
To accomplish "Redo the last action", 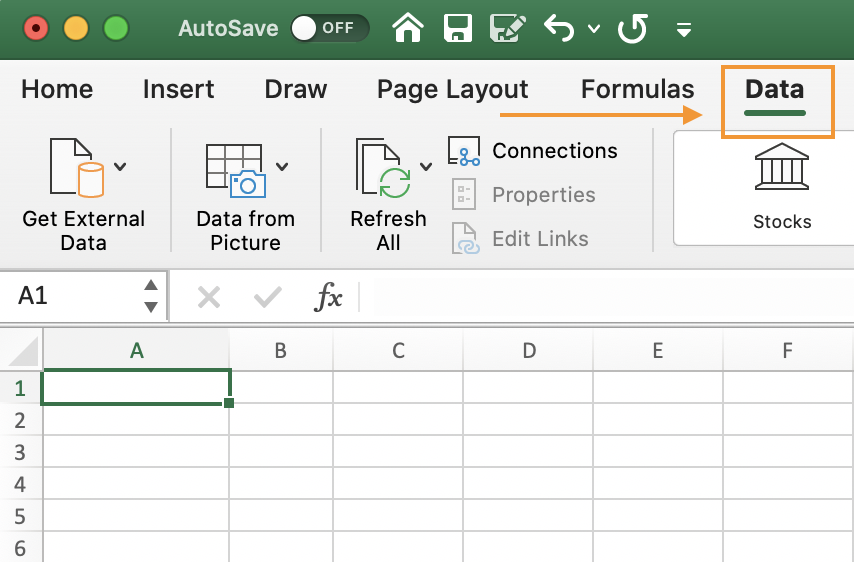I will click(x=632, y=28).
